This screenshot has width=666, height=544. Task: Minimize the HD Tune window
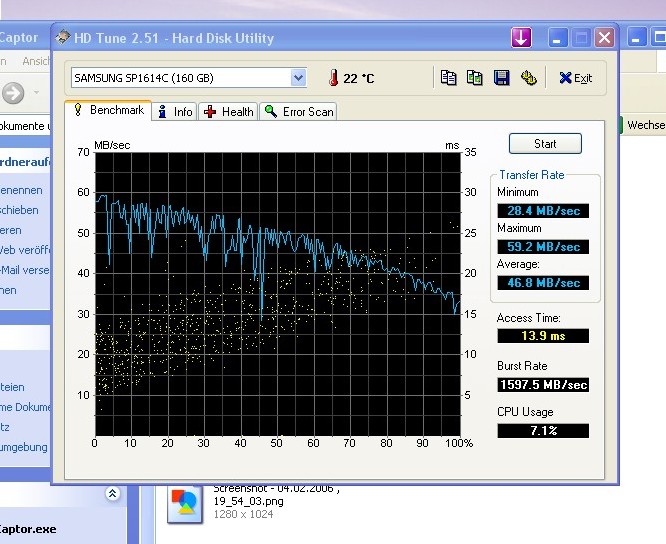pyautogui.click(x=558, y=38)
